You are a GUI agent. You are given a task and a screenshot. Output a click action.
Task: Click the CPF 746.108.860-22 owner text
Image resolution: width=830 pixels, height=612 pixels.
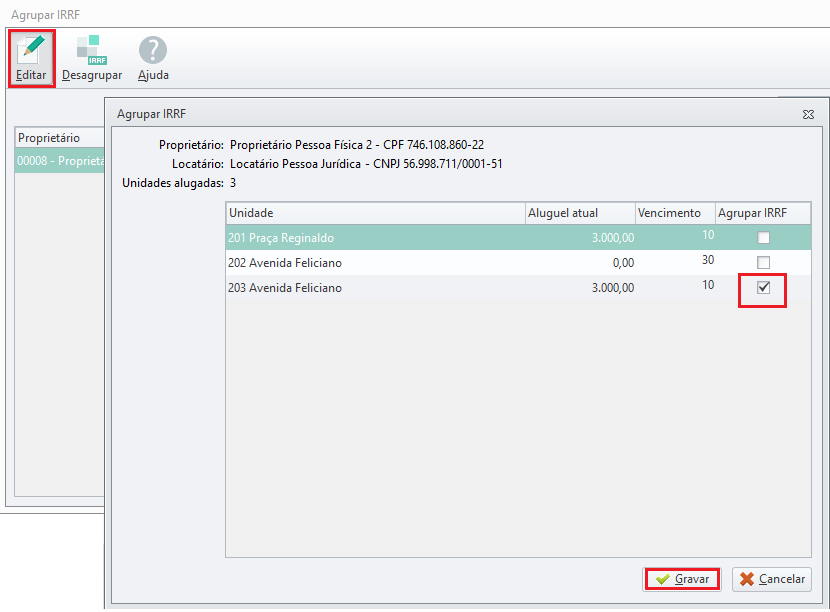[434, 145]
